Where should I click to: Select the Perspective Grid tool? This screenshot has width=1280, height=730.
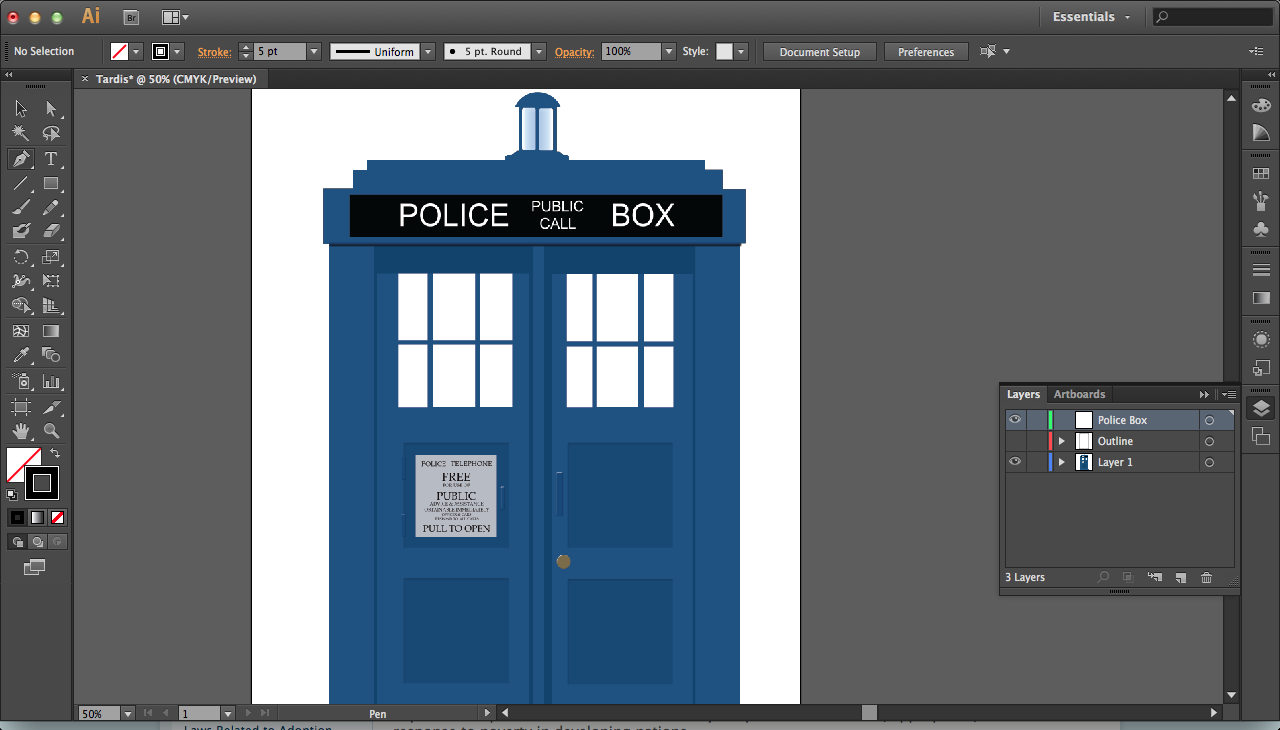[x=51, y=306]
